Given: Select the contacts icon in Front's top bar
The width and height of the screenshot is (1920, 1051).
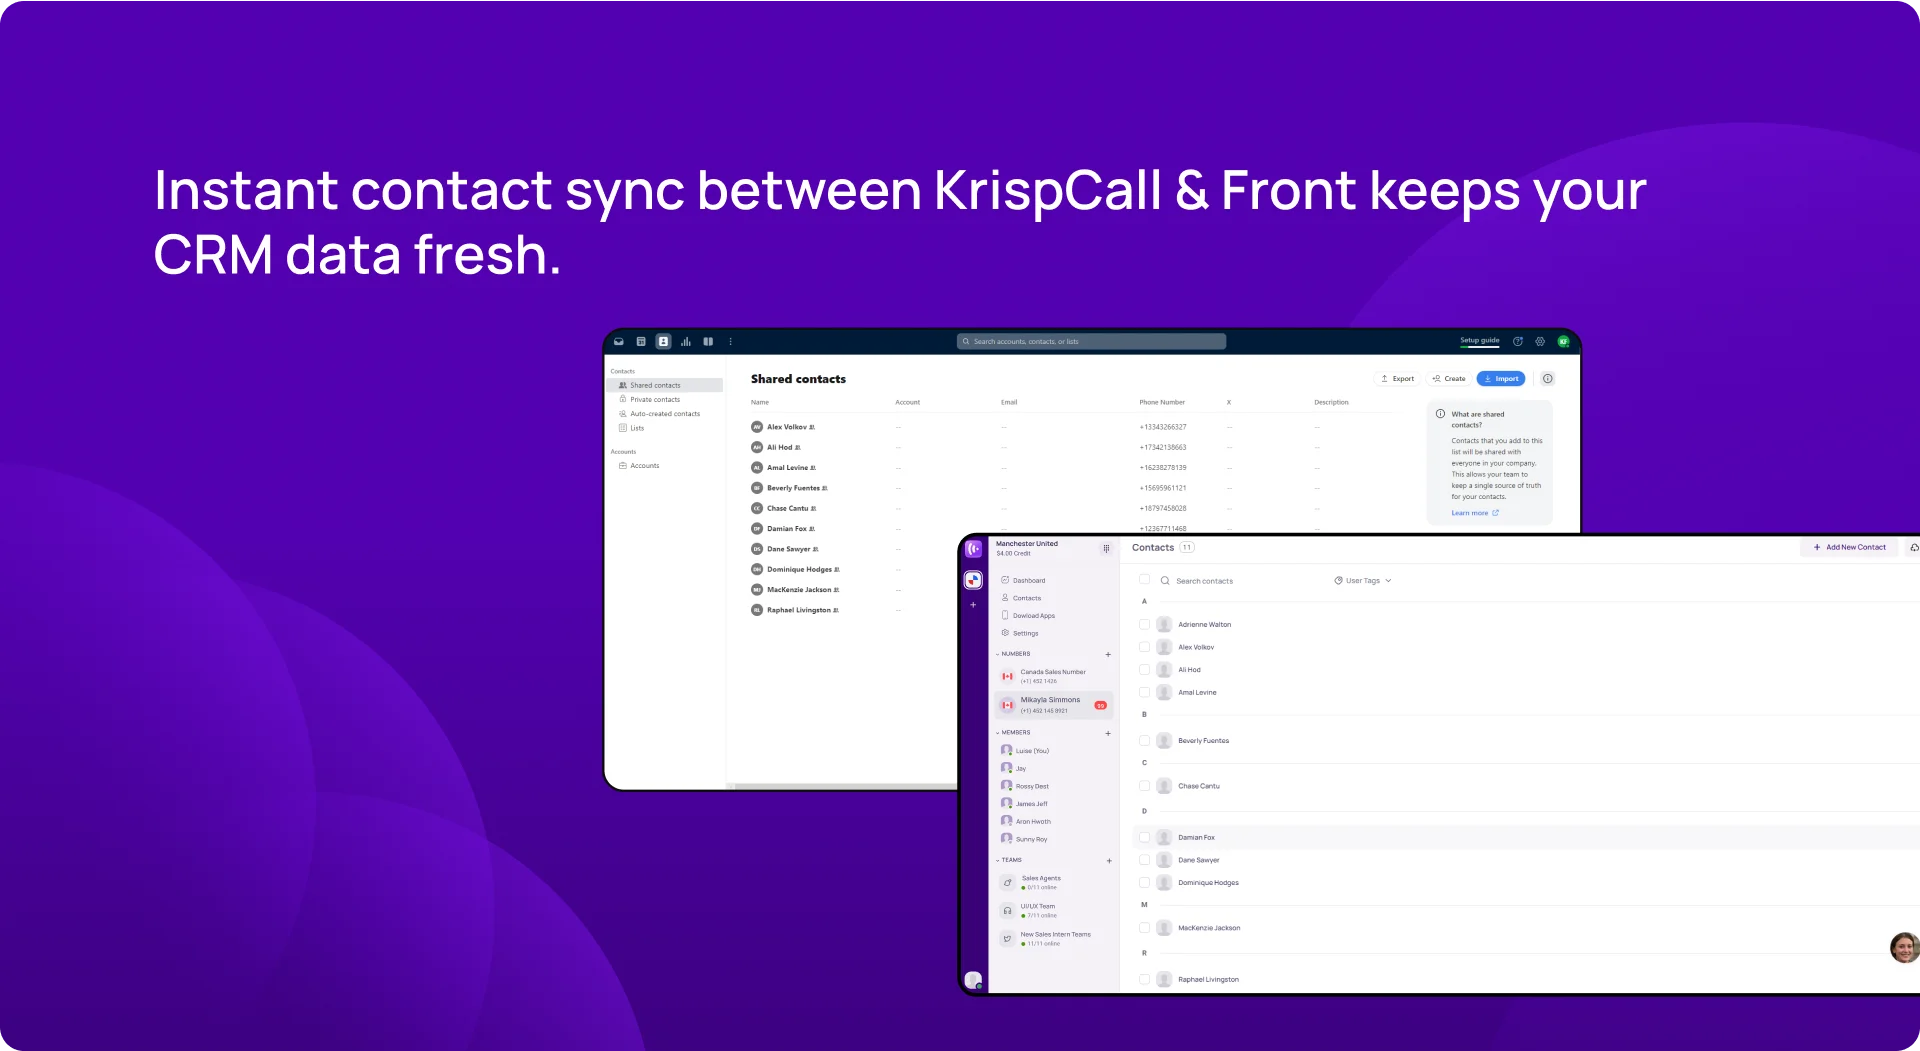Looking at the screenshot, I should click(663, 341).
